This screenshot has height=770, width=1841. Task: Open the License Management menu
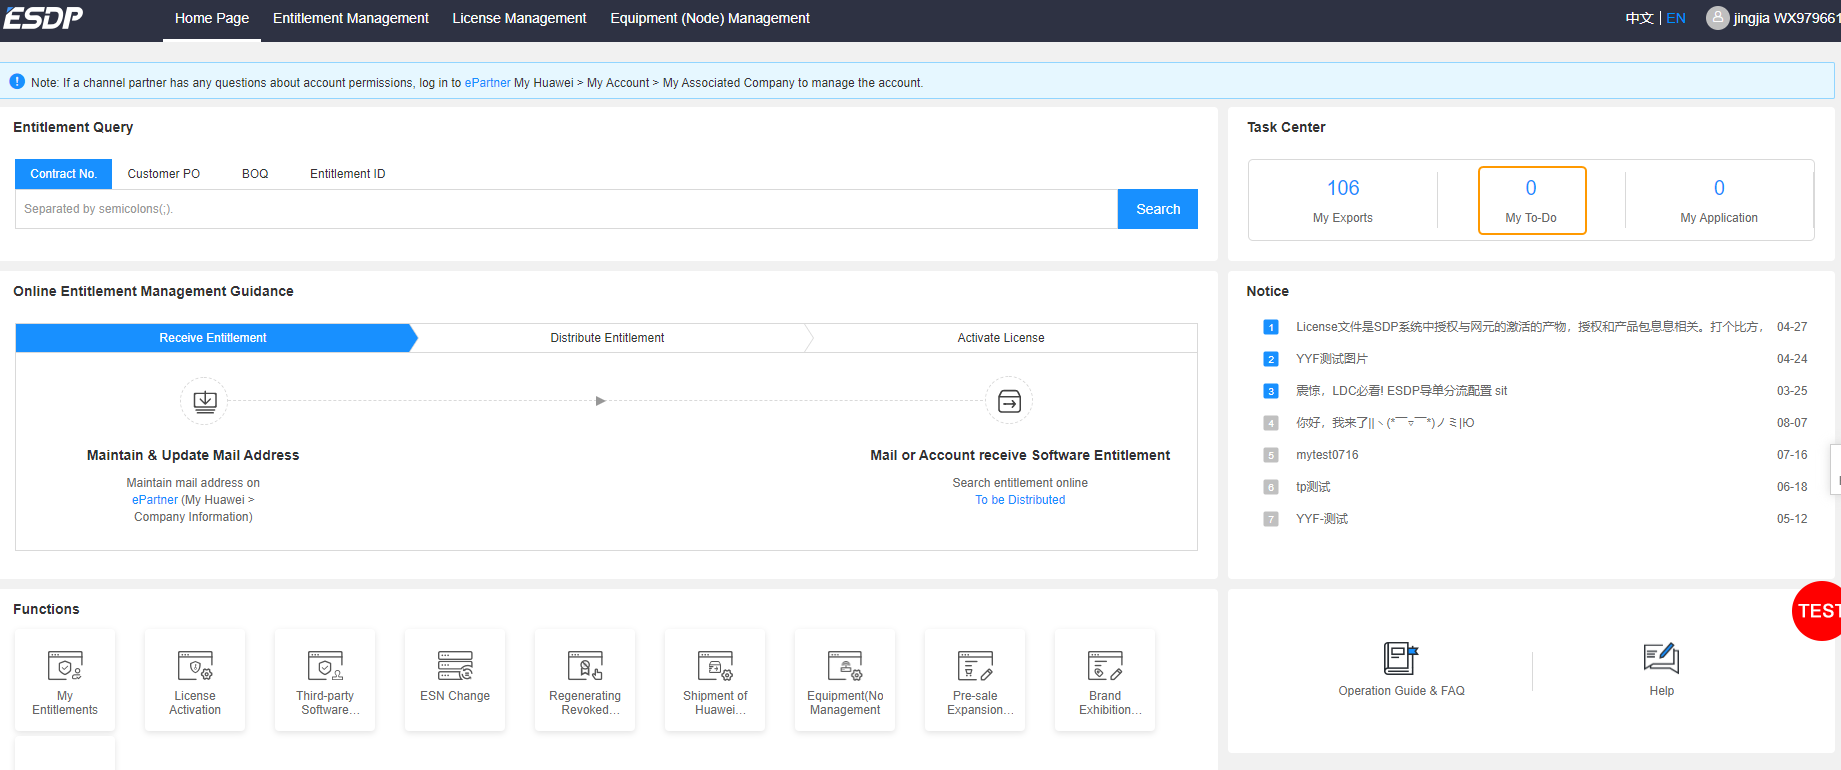519,18
